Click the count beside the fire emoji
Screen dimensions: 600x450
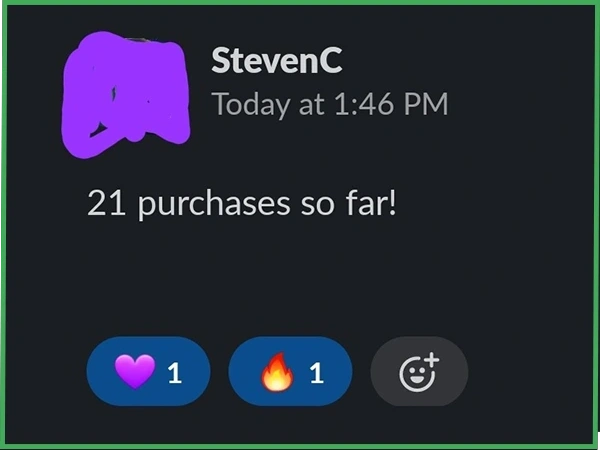pos(317,373)
